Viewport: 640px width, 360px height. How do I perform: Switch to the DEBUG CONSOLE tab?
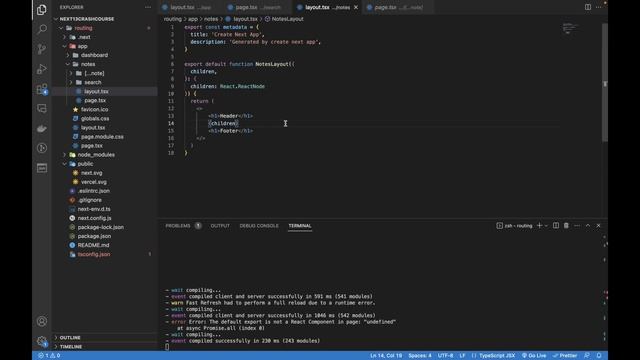coord(259,226)
